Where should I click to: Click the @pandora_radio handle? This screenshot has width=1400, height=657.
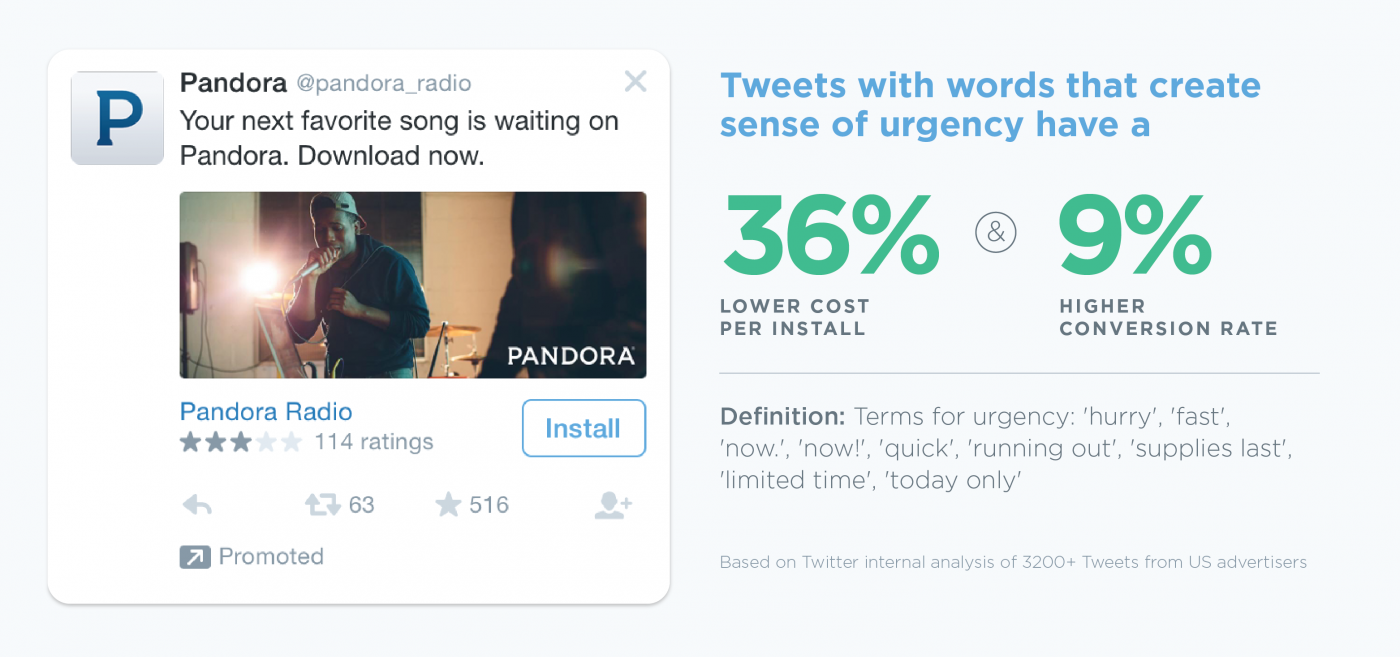384,83
